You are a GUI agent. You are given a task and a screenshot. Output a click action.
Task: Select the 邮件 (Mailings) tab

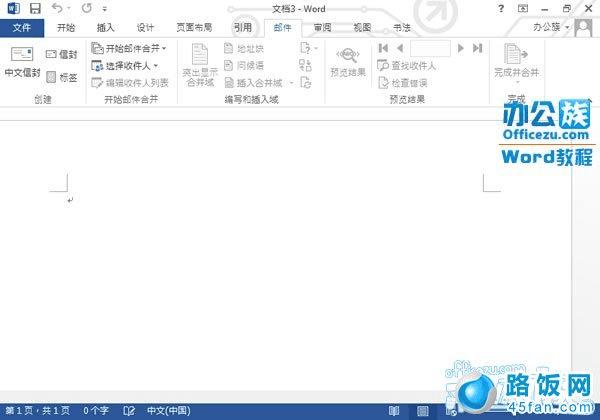[282, 28]
